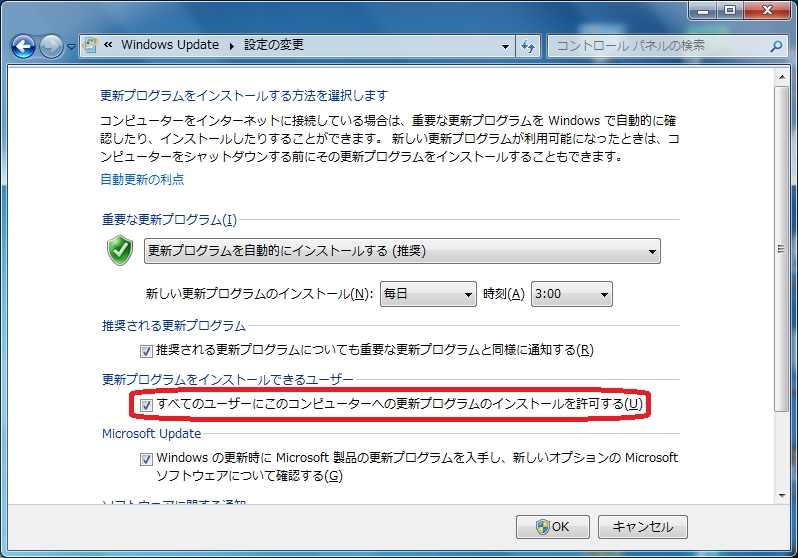Click the キャンセル button
The height and width of the screenshot is (558, 798).
pos(642,526)
